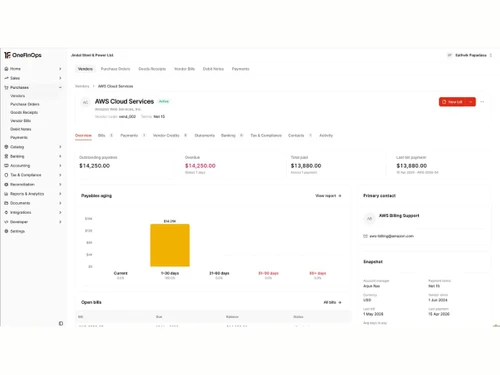Expand the Catalog sidebar chevron

coord(60,147)
